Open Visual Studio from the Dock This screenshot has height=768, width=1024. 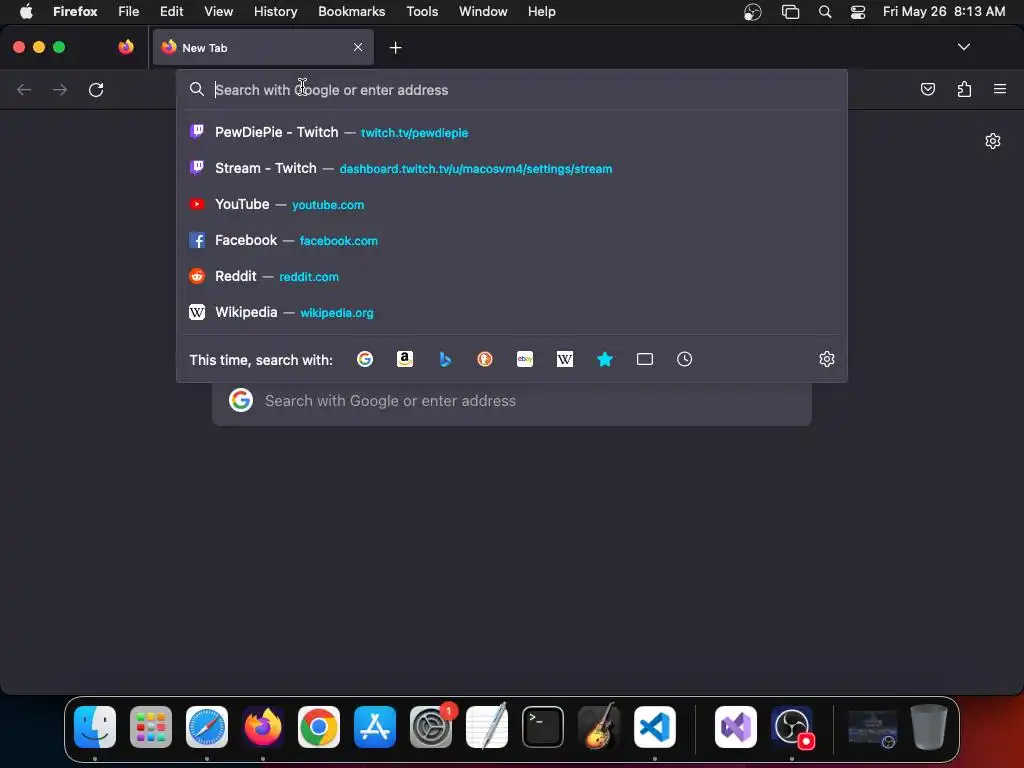coord(736,727)
